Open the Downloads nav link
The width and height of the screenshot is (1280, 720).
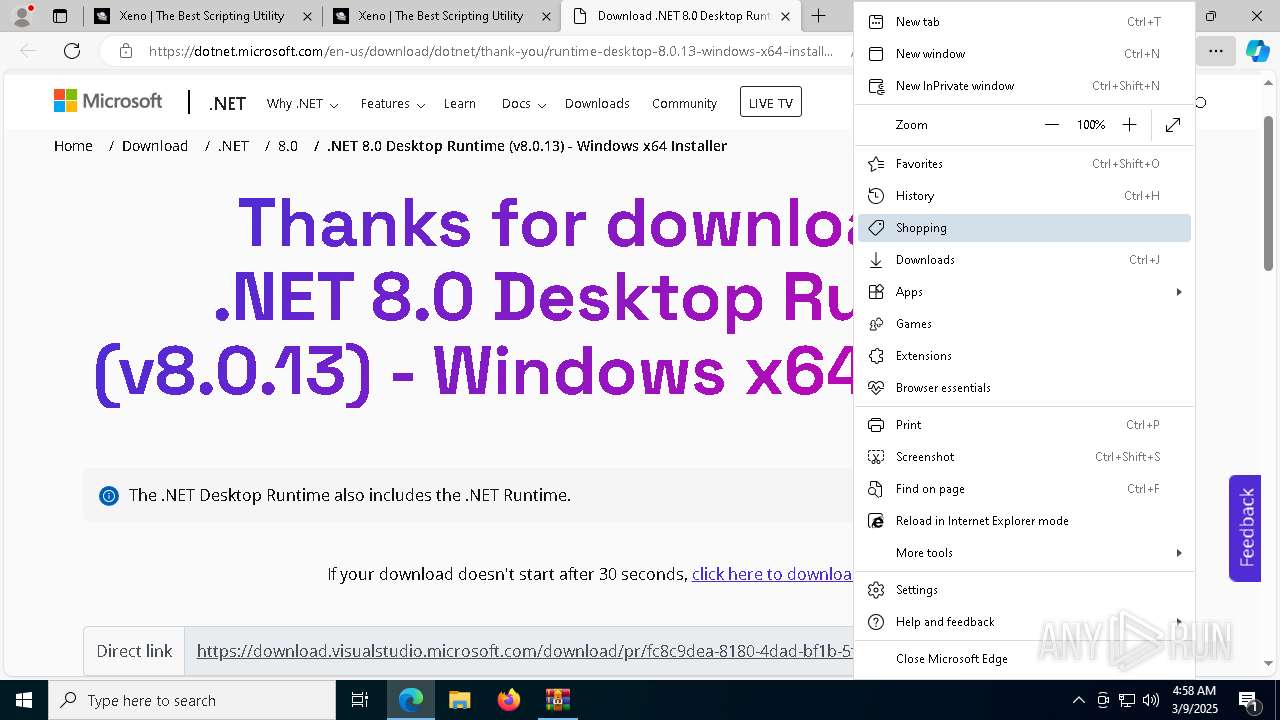[597, 104]
